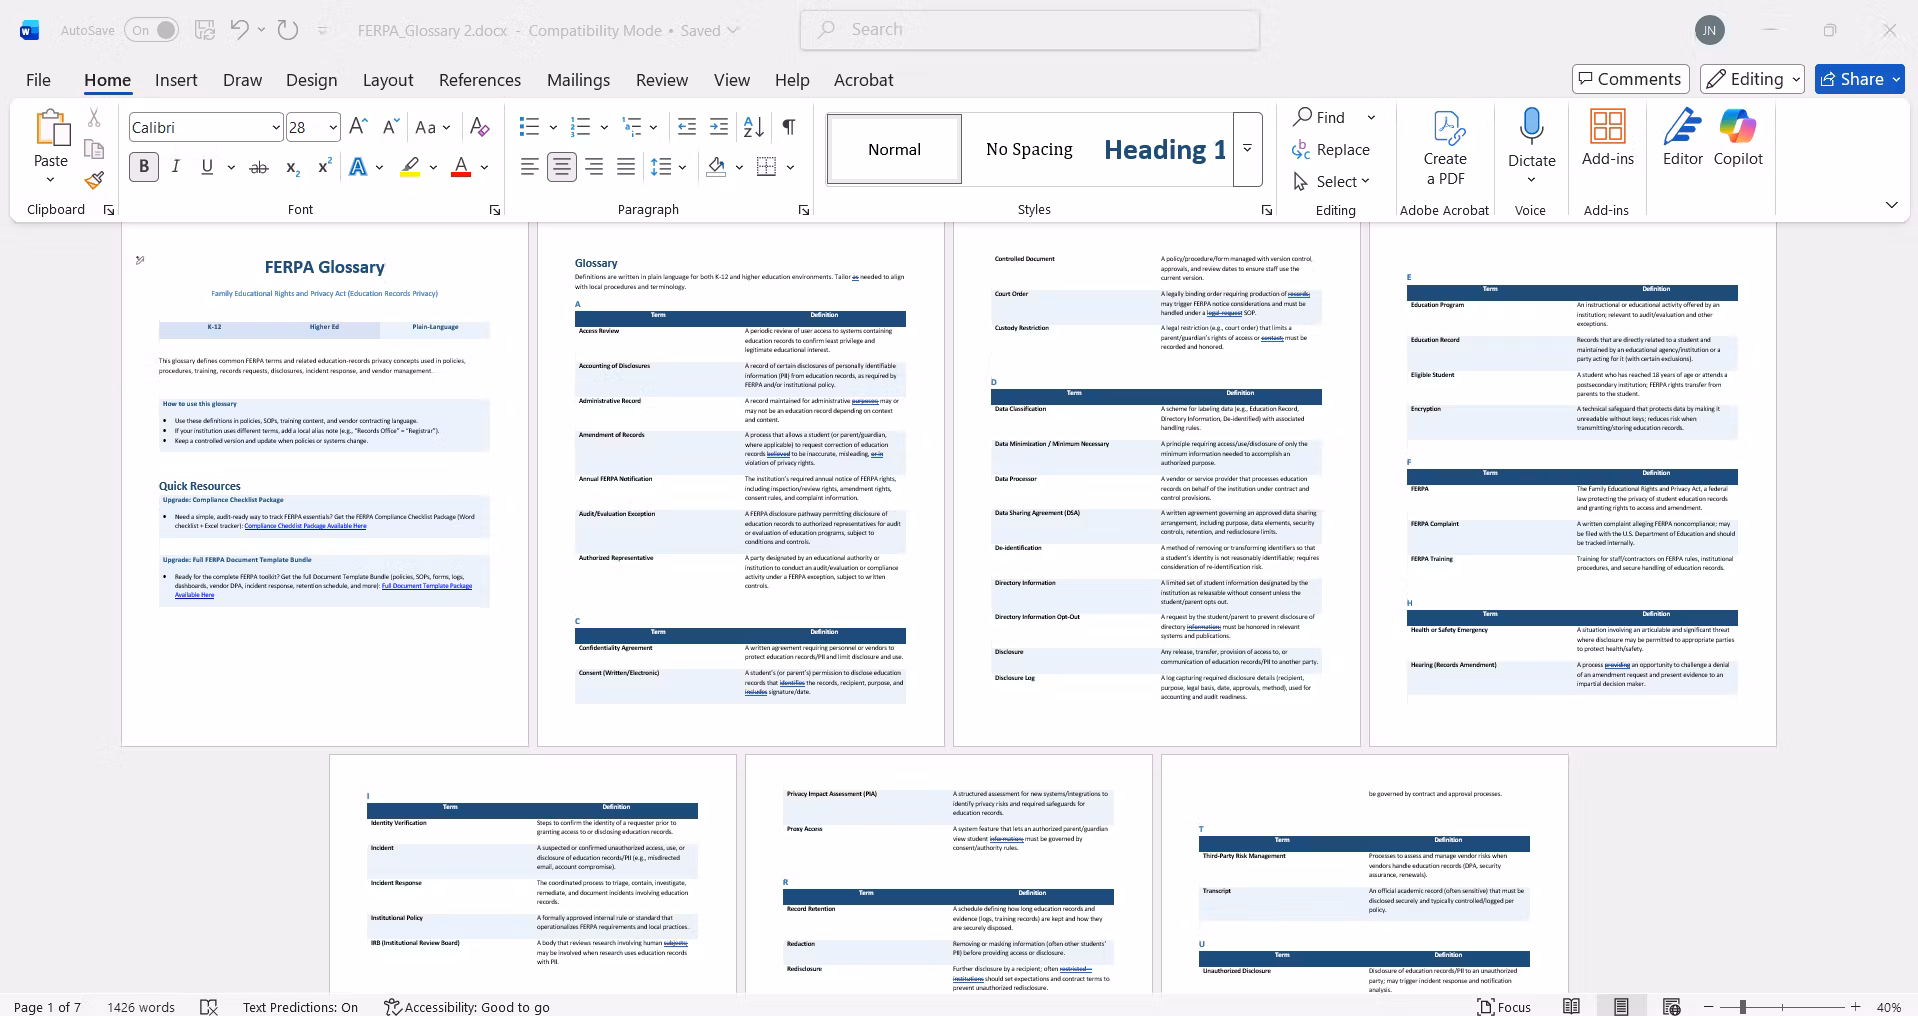1918x1016 pixels.
Task: Expand the Styles gallery
Action: click(x=1247, y=149)
